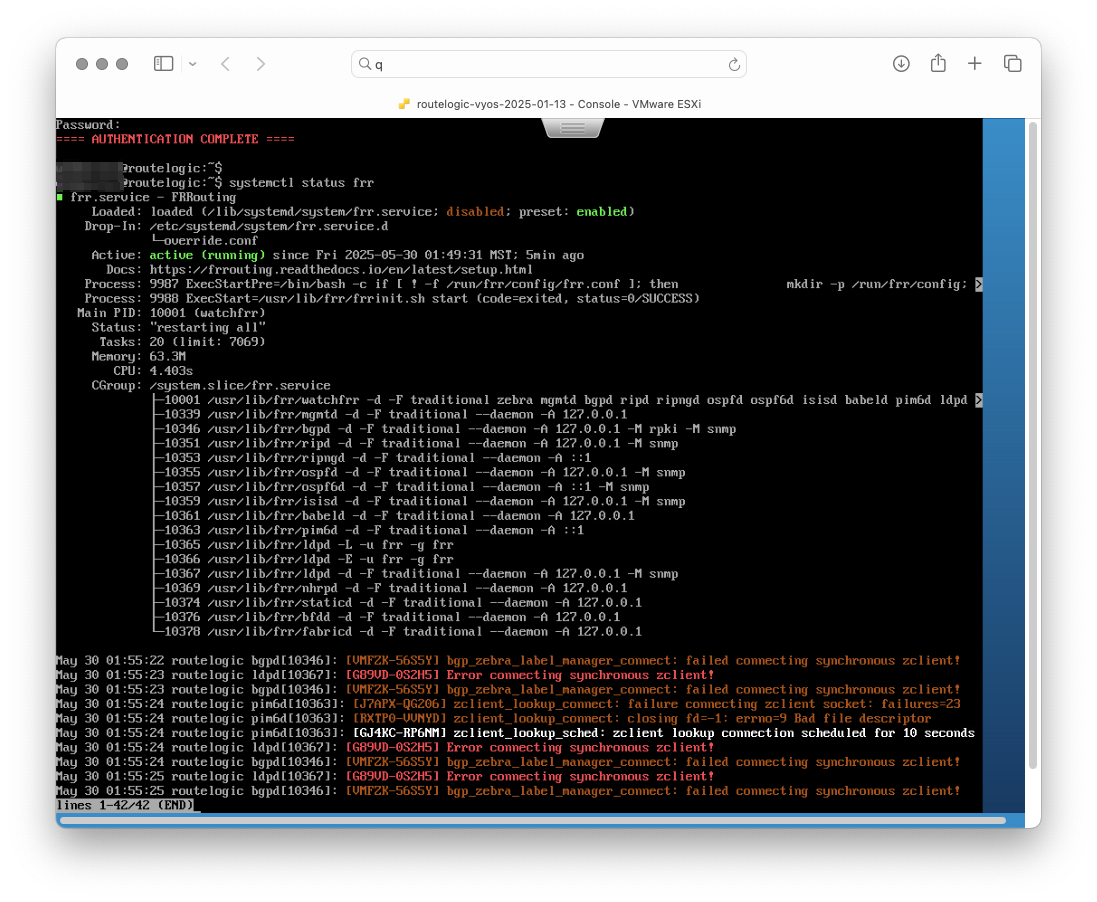Viewport: 1097px width, 902px height.
Task: Select the routelogic-vyos Console tab title
Action: pos(558,104)
